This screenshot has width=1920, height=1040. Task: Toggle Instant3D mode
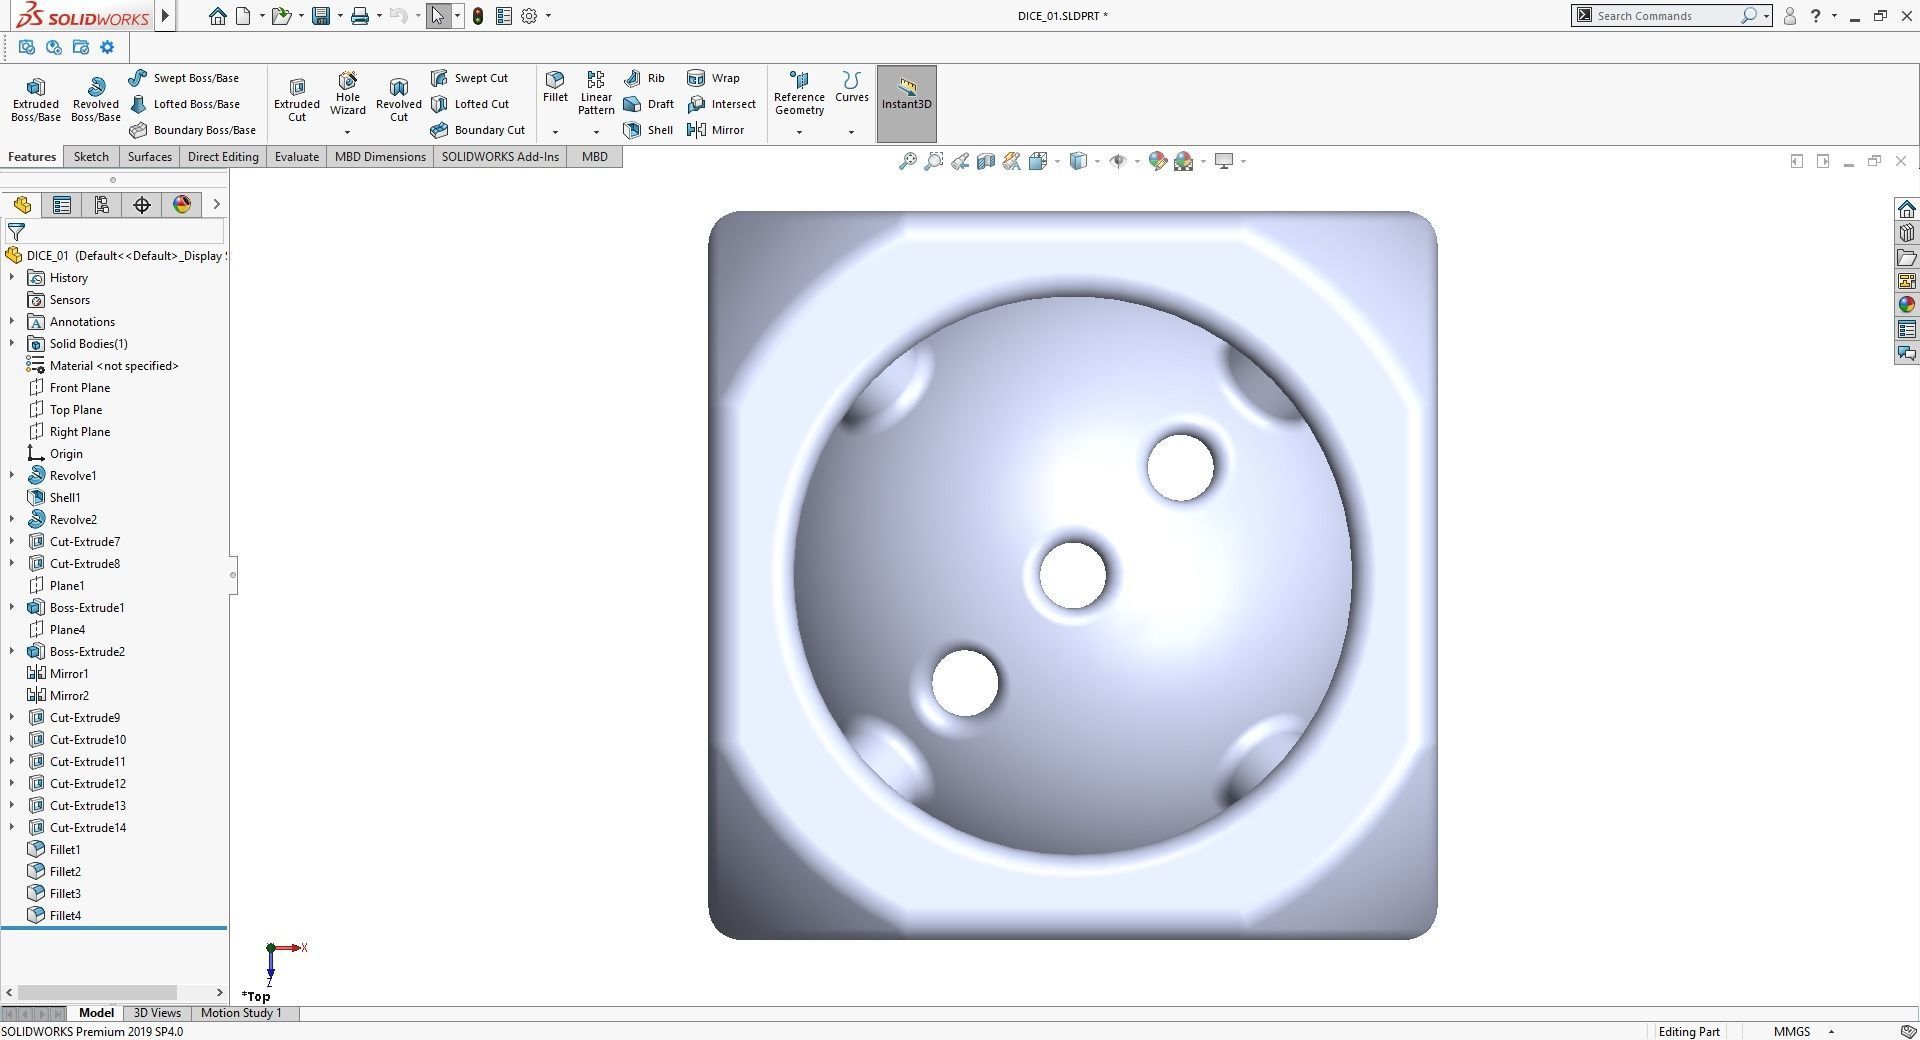907,104
